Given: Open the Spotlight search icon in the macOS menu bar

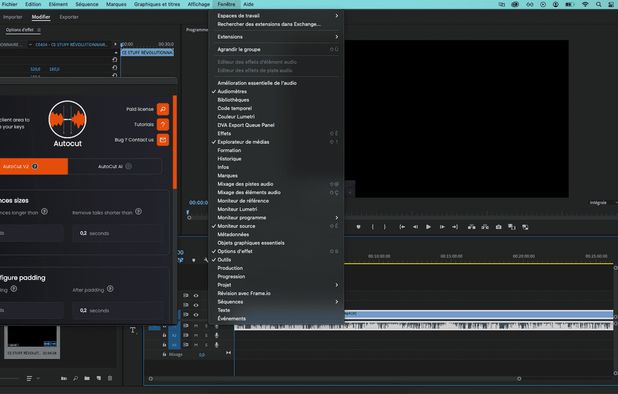Looking at the screenshot, I should click(599, 4).
